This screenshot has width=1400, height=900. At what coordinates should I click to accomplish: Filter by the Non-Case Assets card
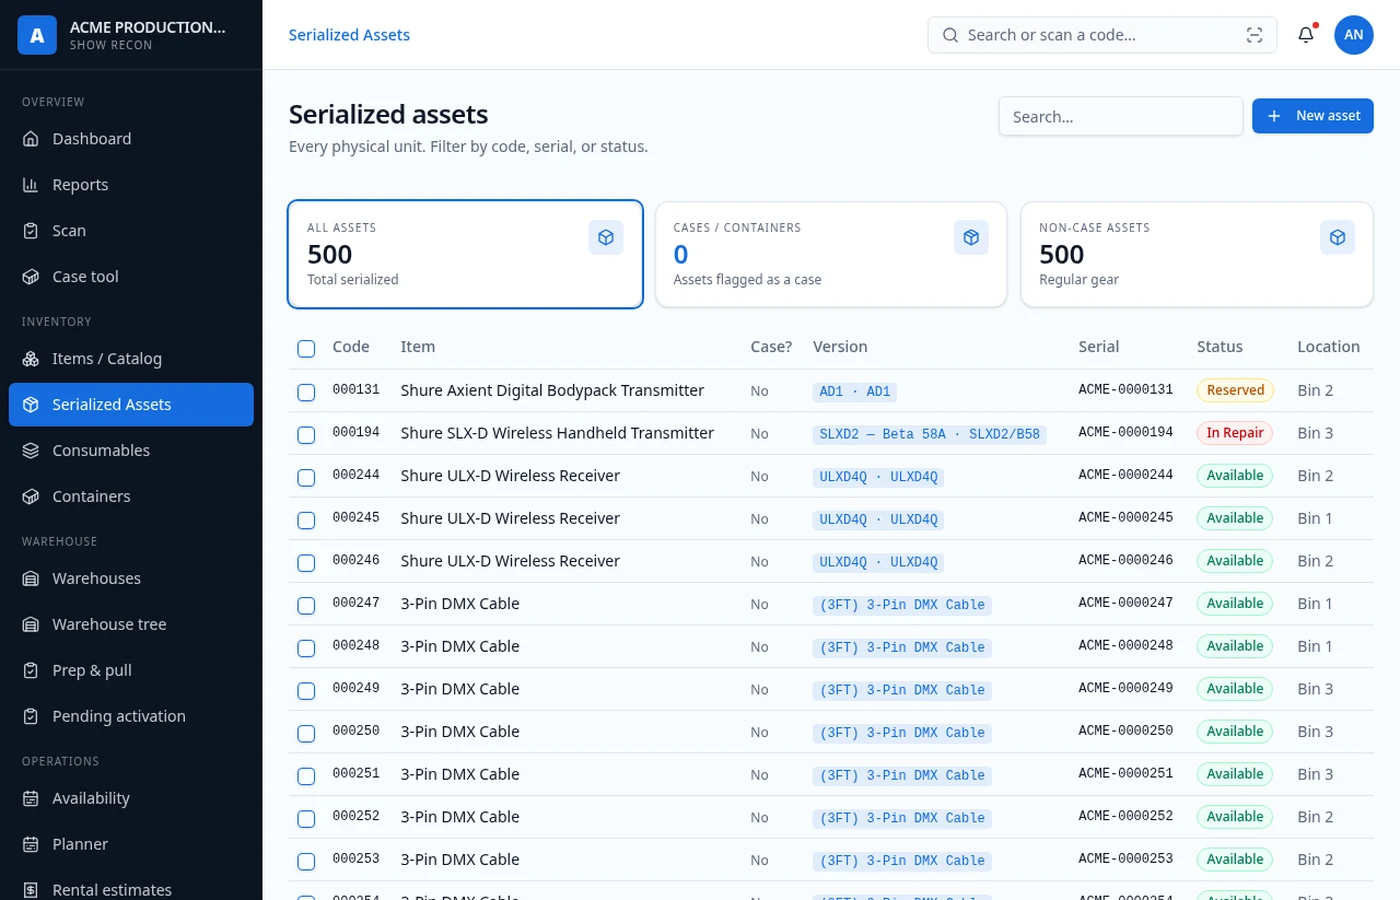pyautogui.click(x=1197, y=254)
